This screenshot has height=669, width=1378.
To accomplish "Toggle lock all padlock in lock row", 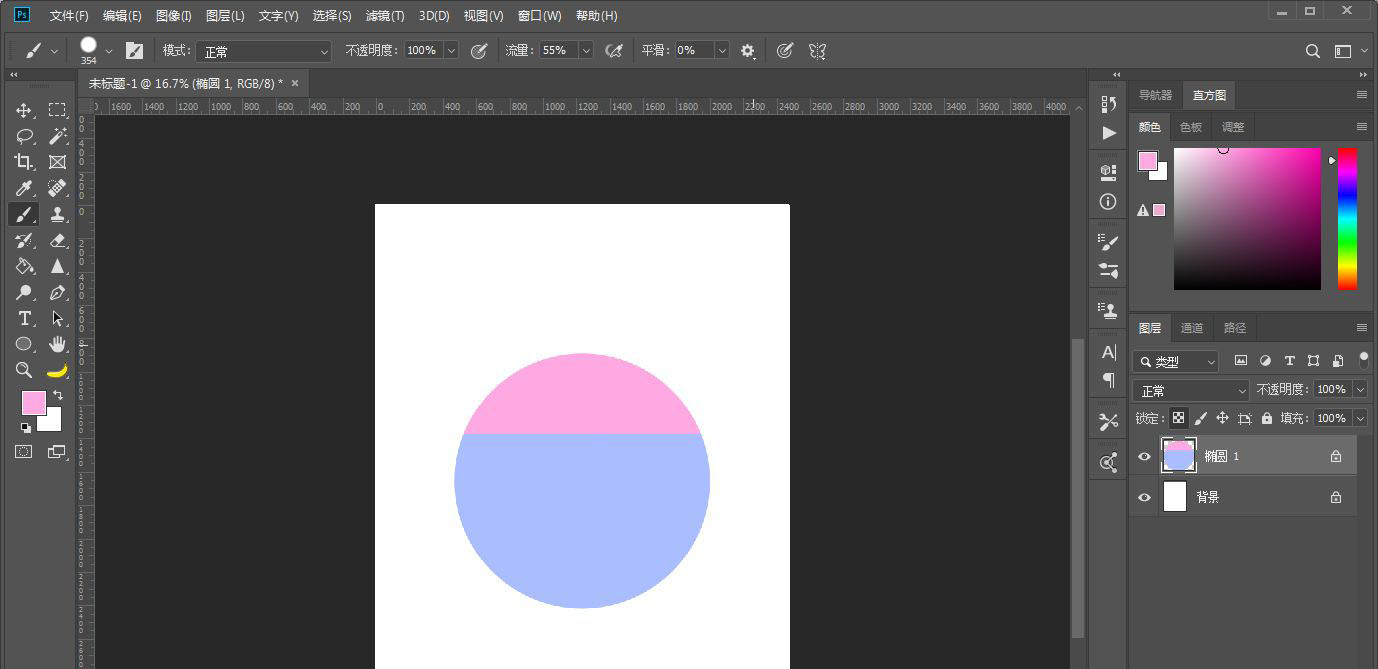I will (x=1267, y=418).
